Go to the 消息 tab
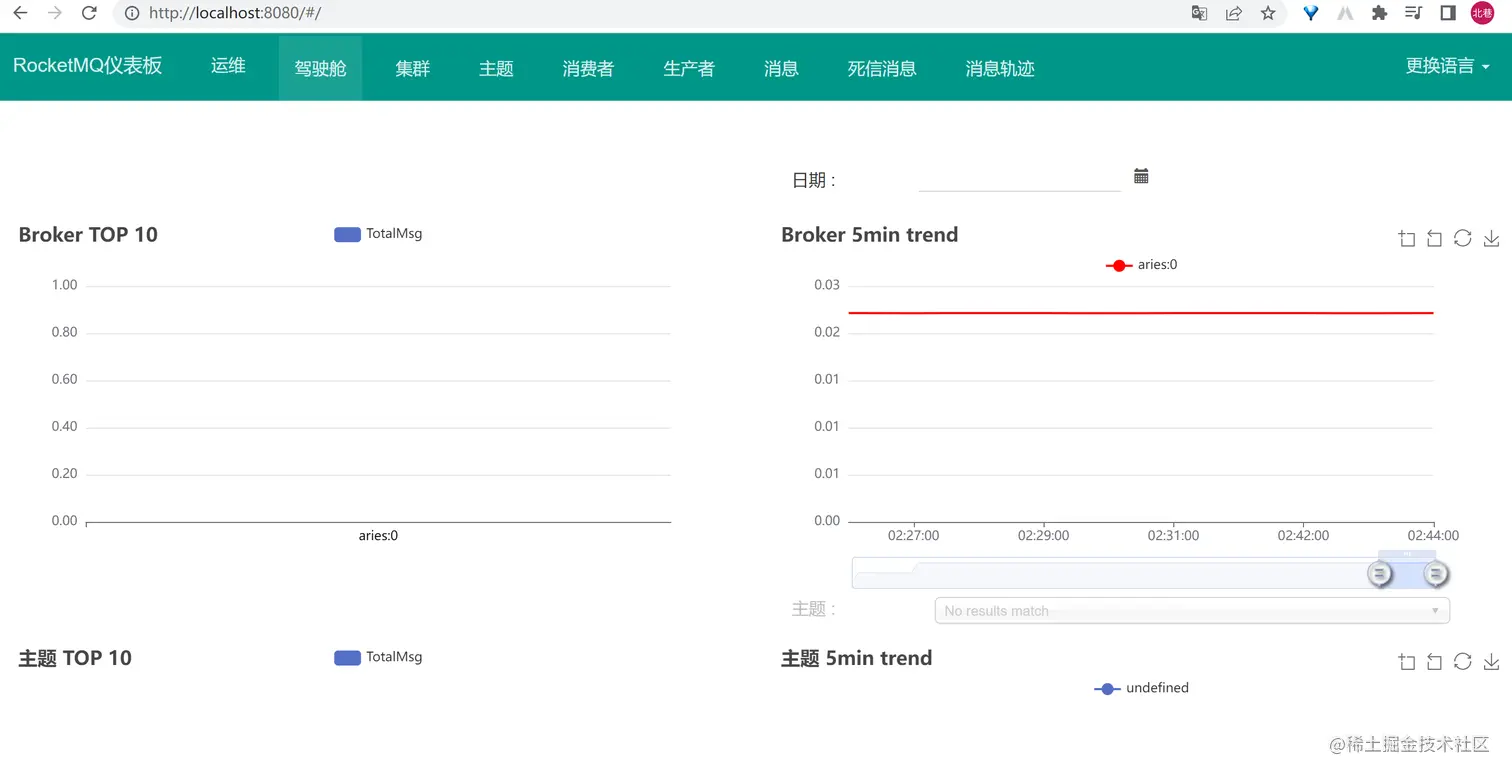 [x=781, y=68]
